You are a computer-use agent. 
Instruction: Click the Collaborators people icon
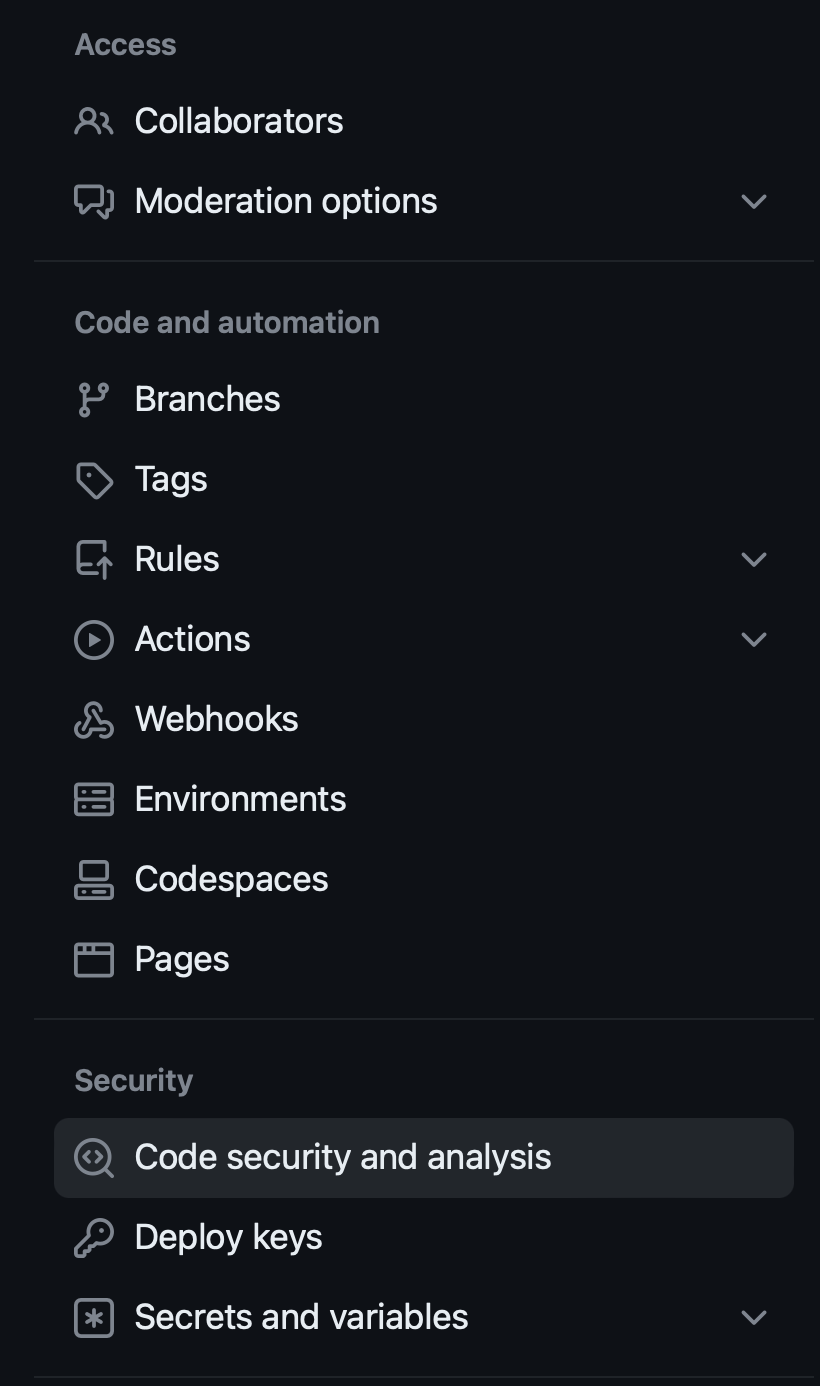(x=94, y=121)
